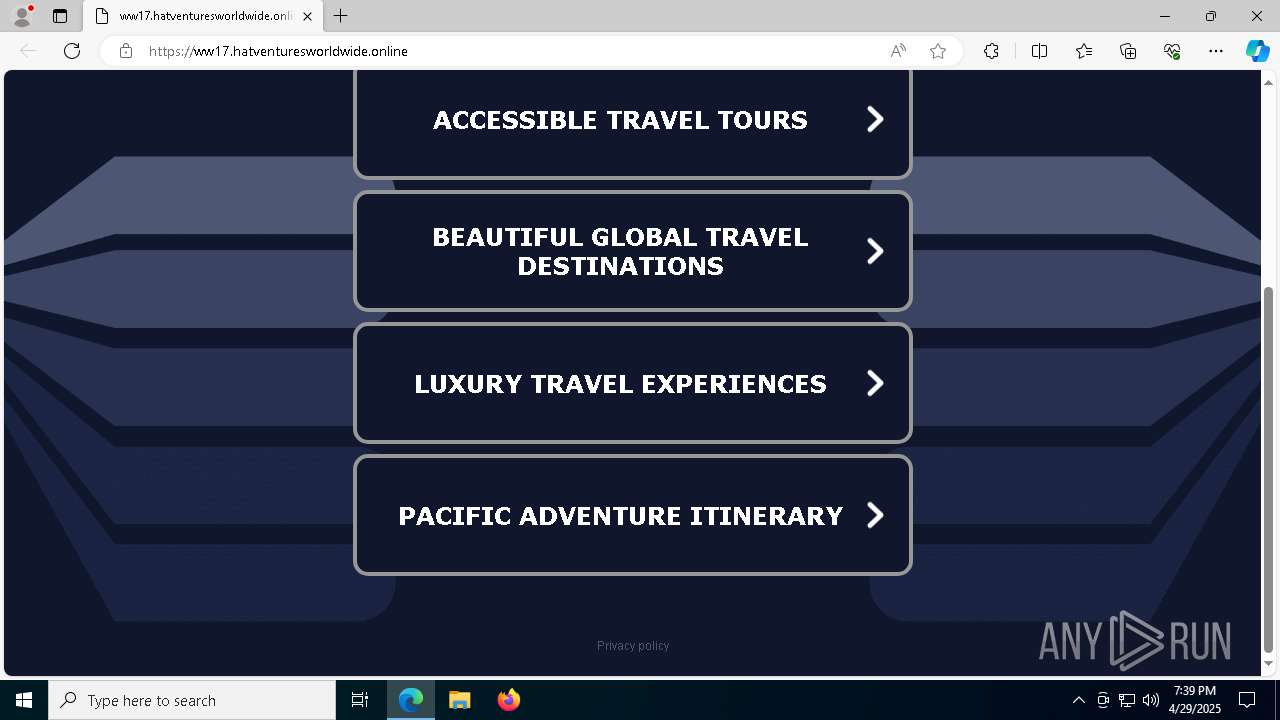Open a new browser tab
The height and width of the screenshot is (720, 1280).
[x=341, y=16]
